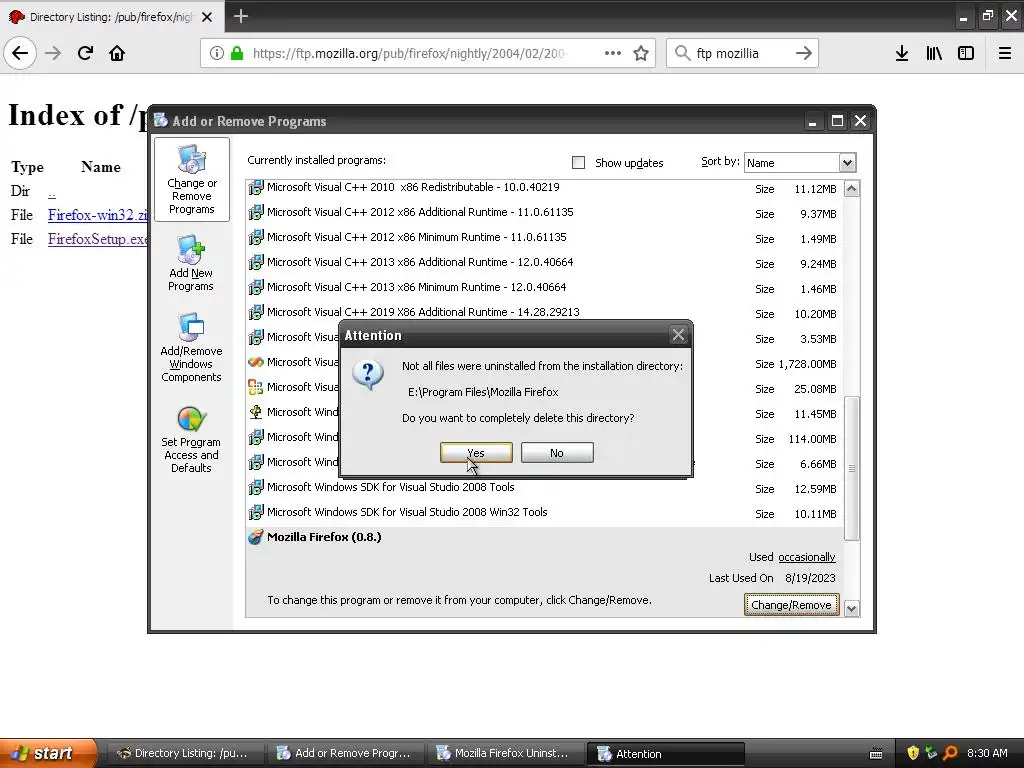Open Add New Programs sidebar icon
Viewport: 1024px width, 768px height.
coord(191,263)
